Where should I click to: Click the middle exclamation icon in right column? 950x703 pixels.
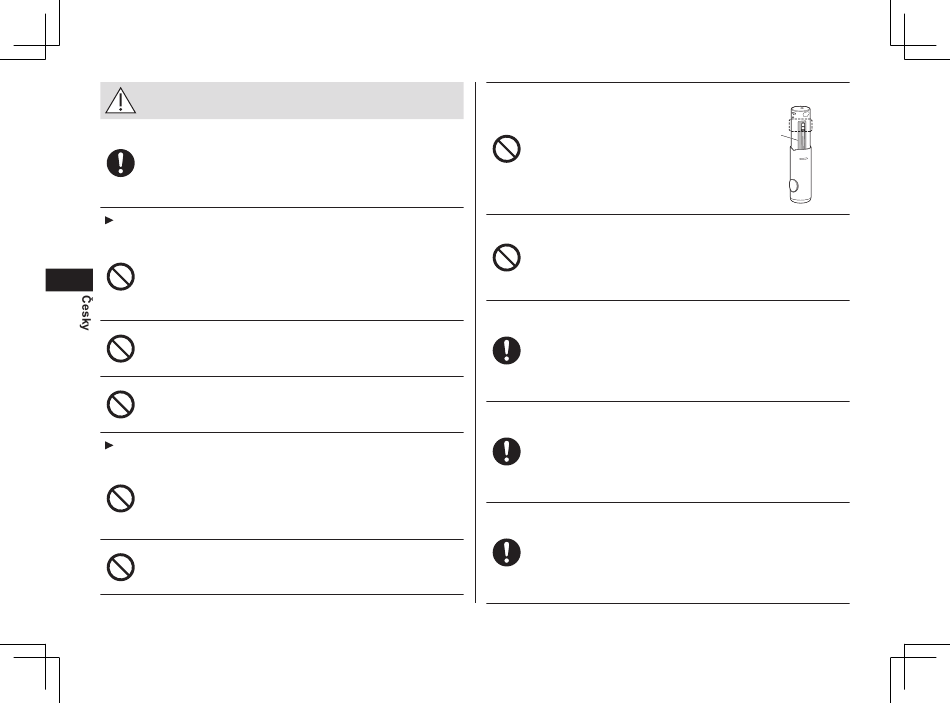tap(507, 451)
